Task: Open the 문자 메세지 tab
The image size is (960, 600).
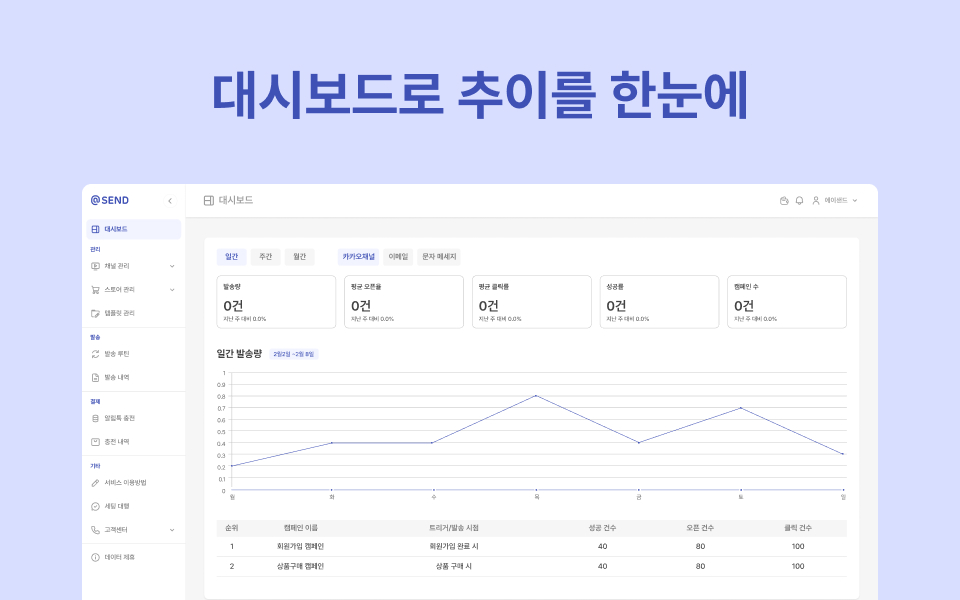Action: [440, 256]
